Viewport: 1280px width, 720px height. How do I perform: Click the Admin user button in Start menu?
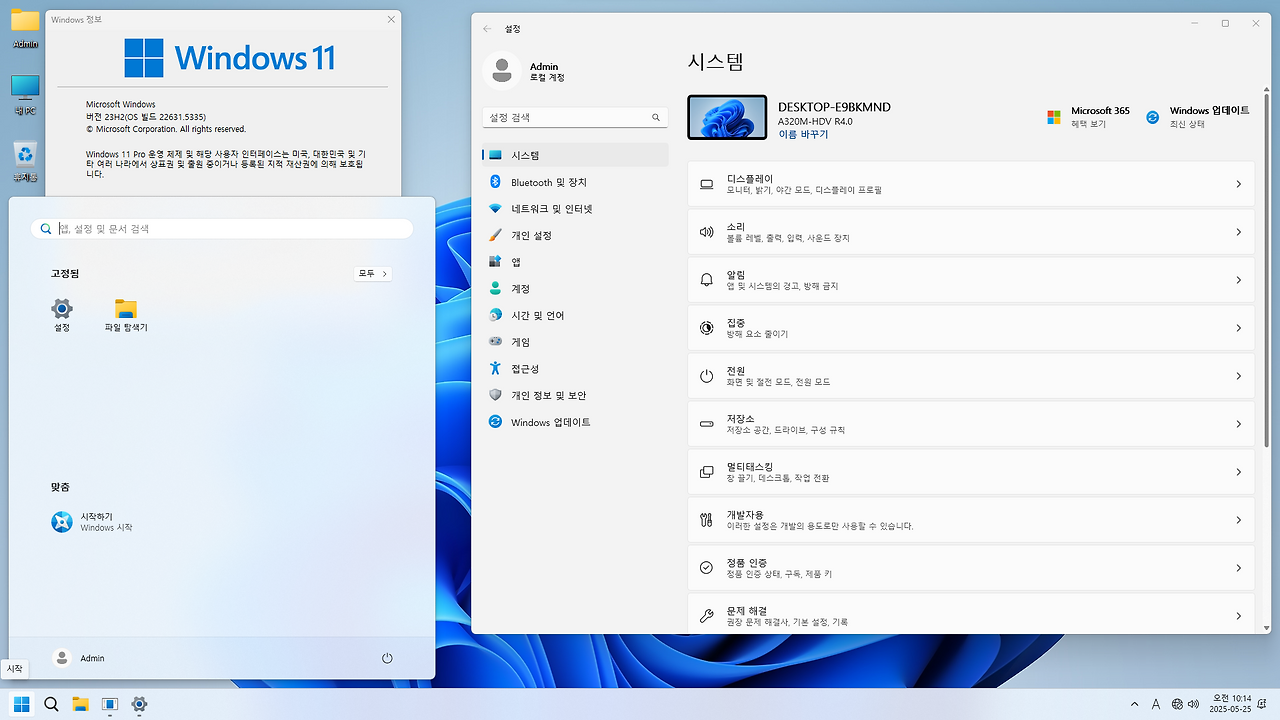[x=80, y=658]
